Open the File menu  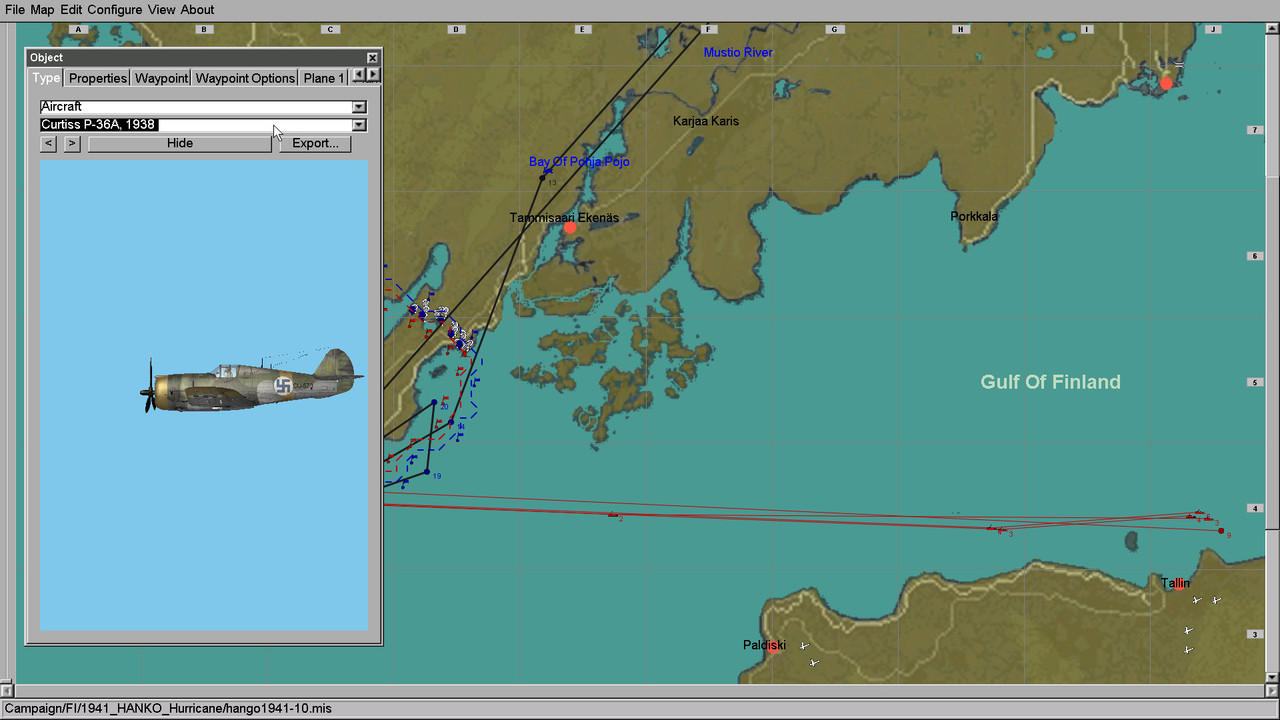click(x=15, y=10)
